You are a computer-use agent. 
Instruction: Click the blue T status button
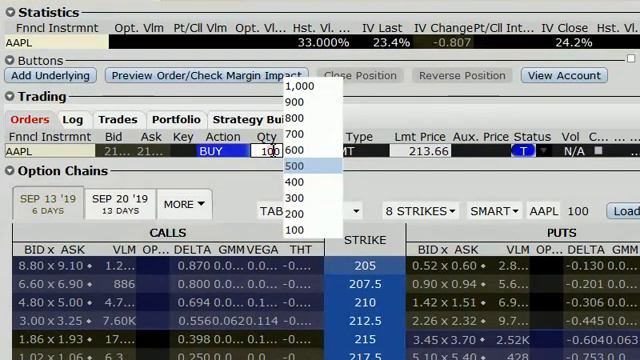pyautogui.click(x=523, y=151)
